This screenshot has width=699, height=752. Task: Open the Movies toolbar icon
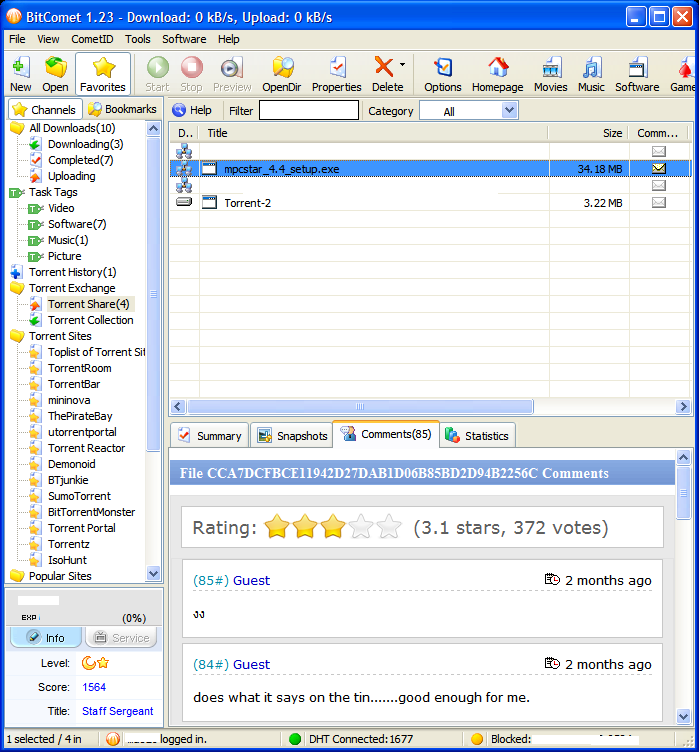click(551, 74)
